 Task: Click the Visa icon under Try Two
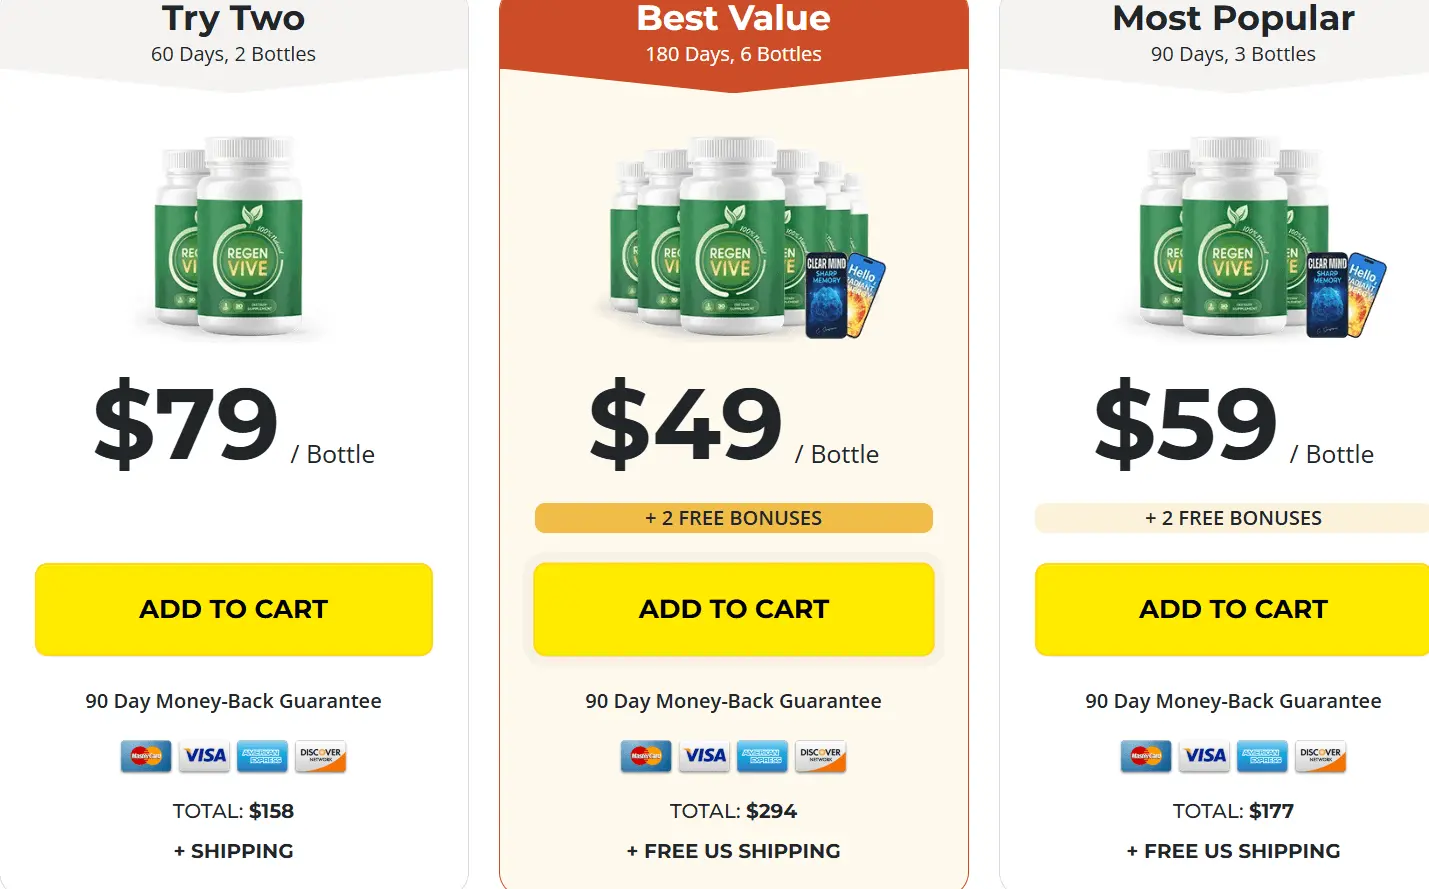[x=204, y=756]
